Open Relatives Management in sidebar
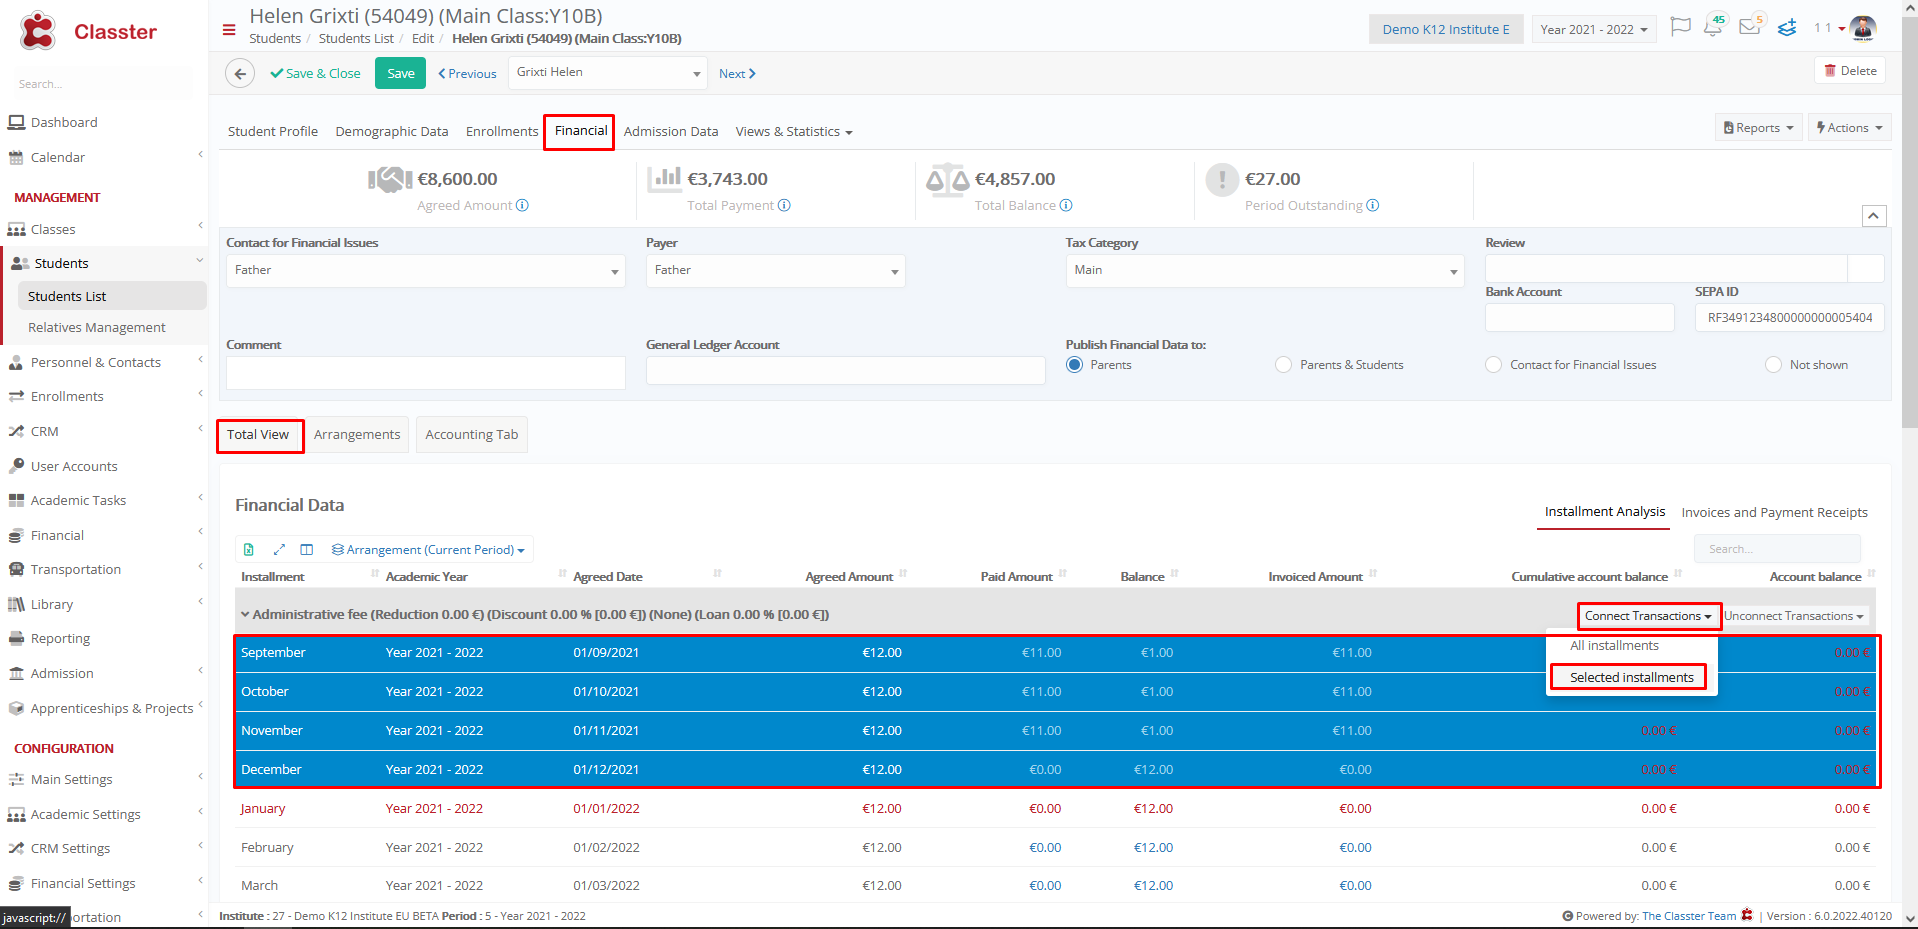The width and height of the screenshot is (1918, 929). click(97, 327)
